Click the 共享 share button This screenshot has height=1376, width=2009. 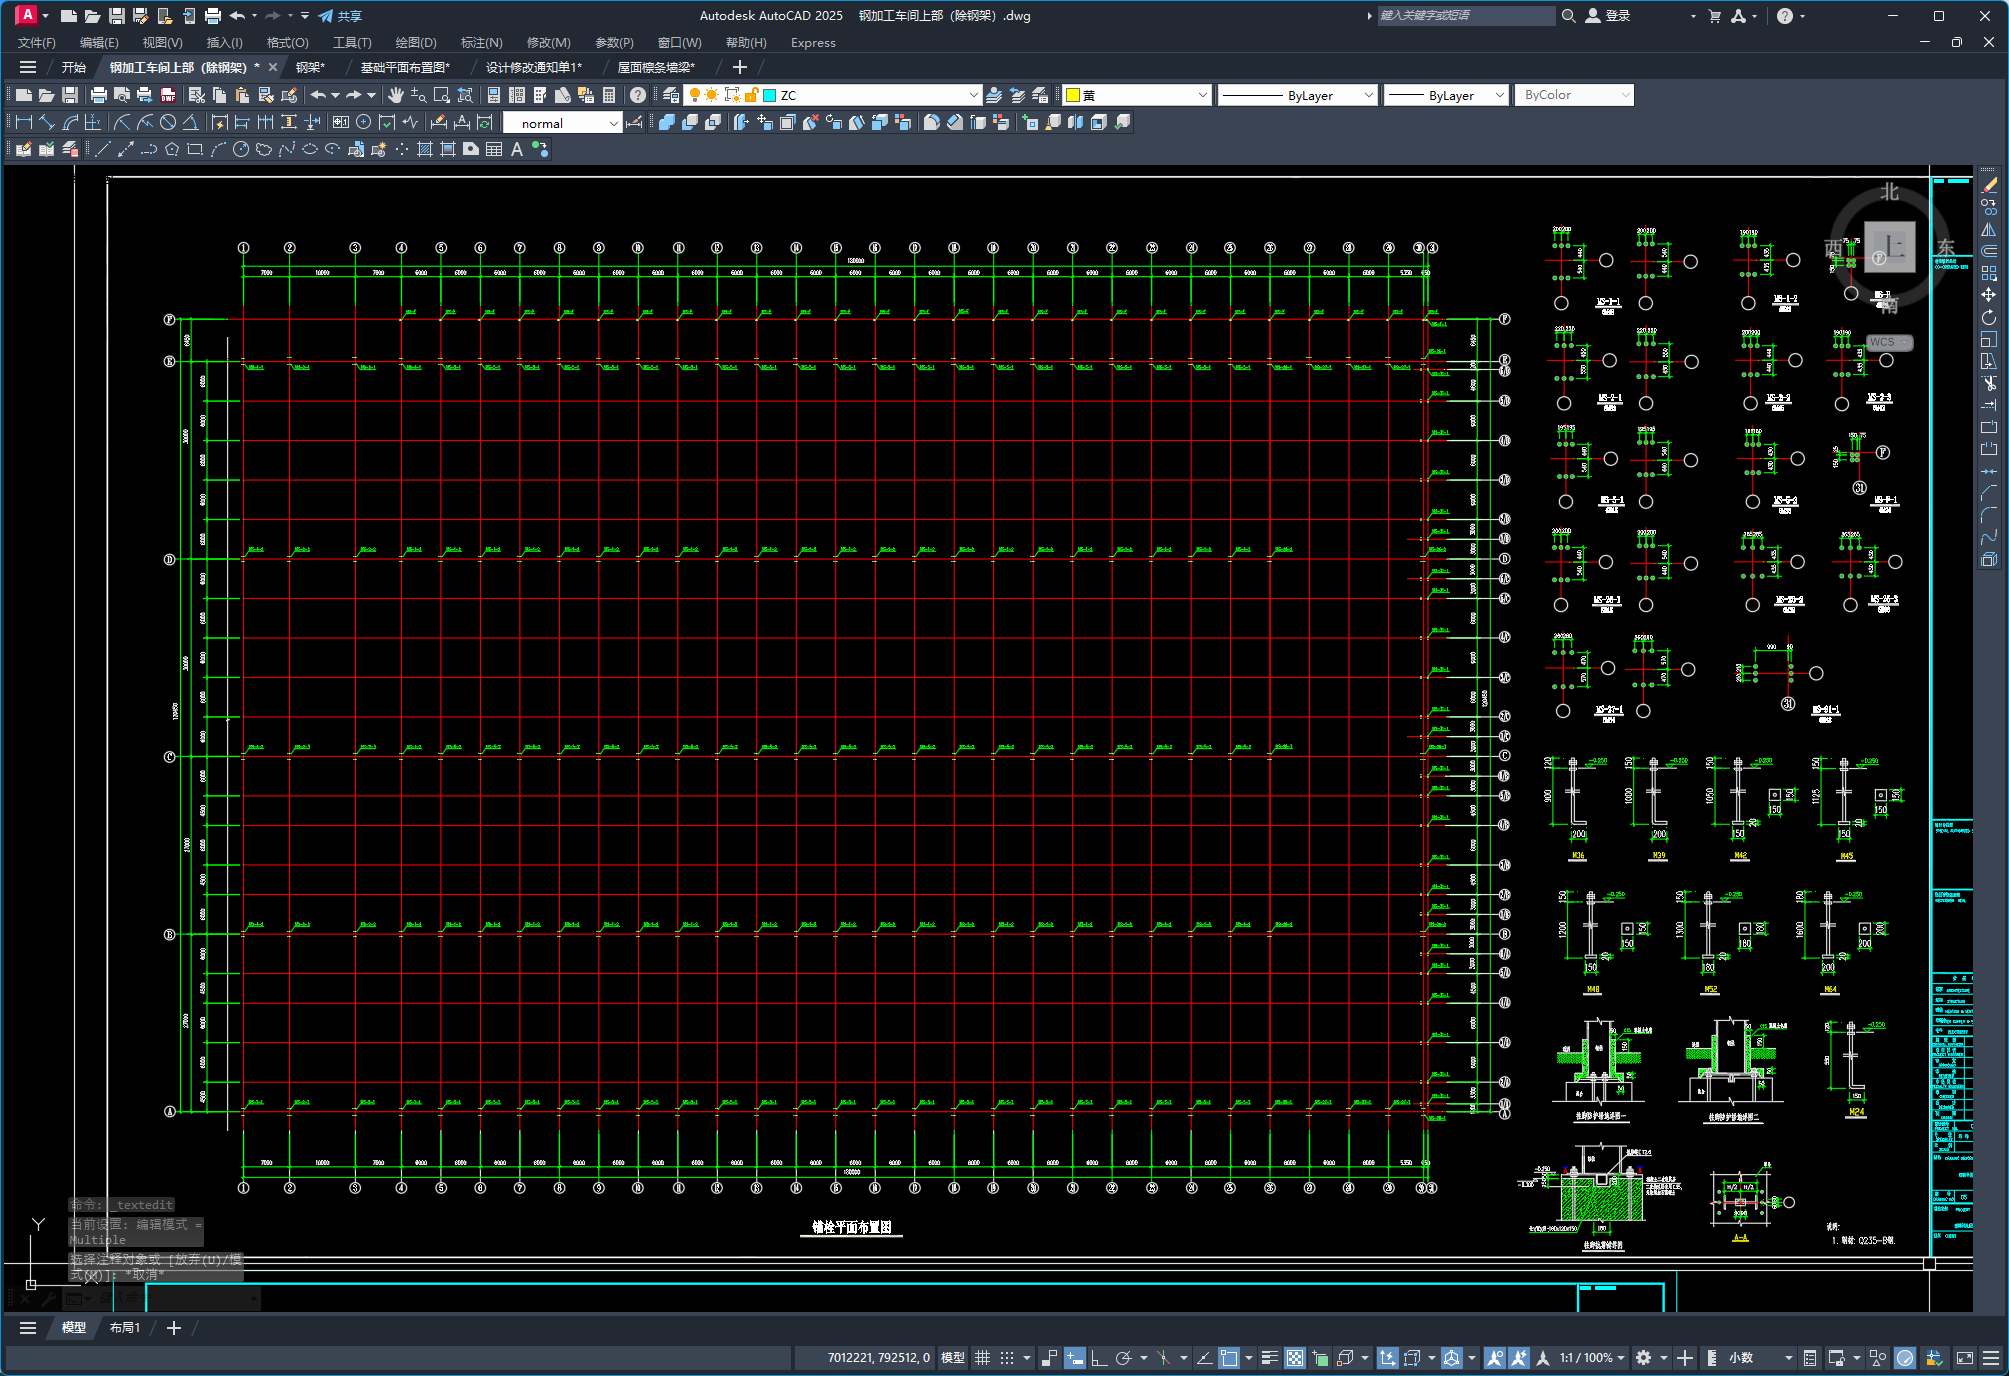340,16
